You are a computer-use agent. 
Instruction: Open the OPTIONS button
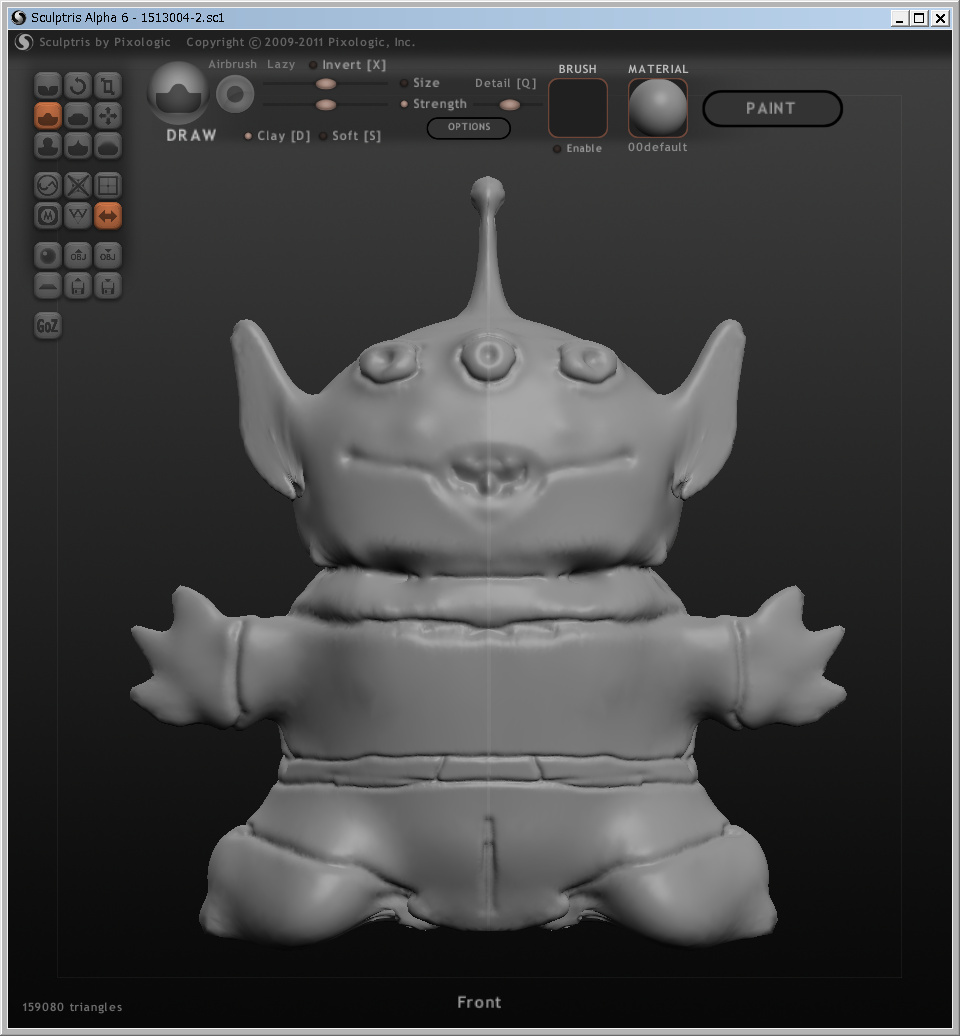point(468,128)
